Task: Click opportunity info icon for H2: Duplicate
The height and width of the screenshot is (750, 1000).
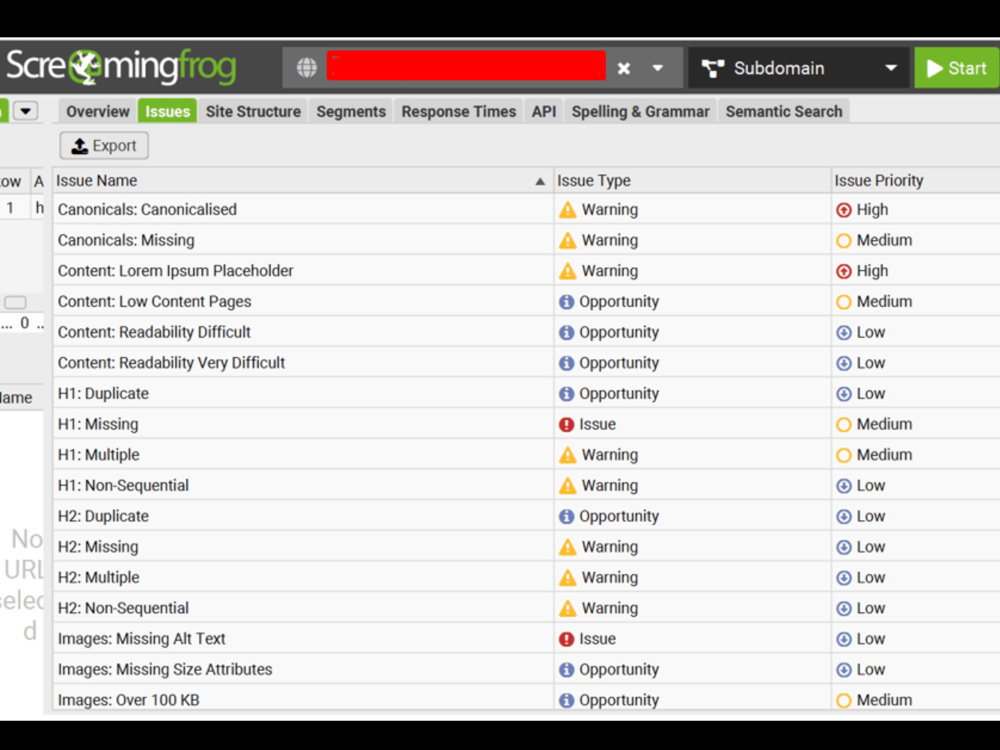Action: pyautogui.click(x=566, y=516)
